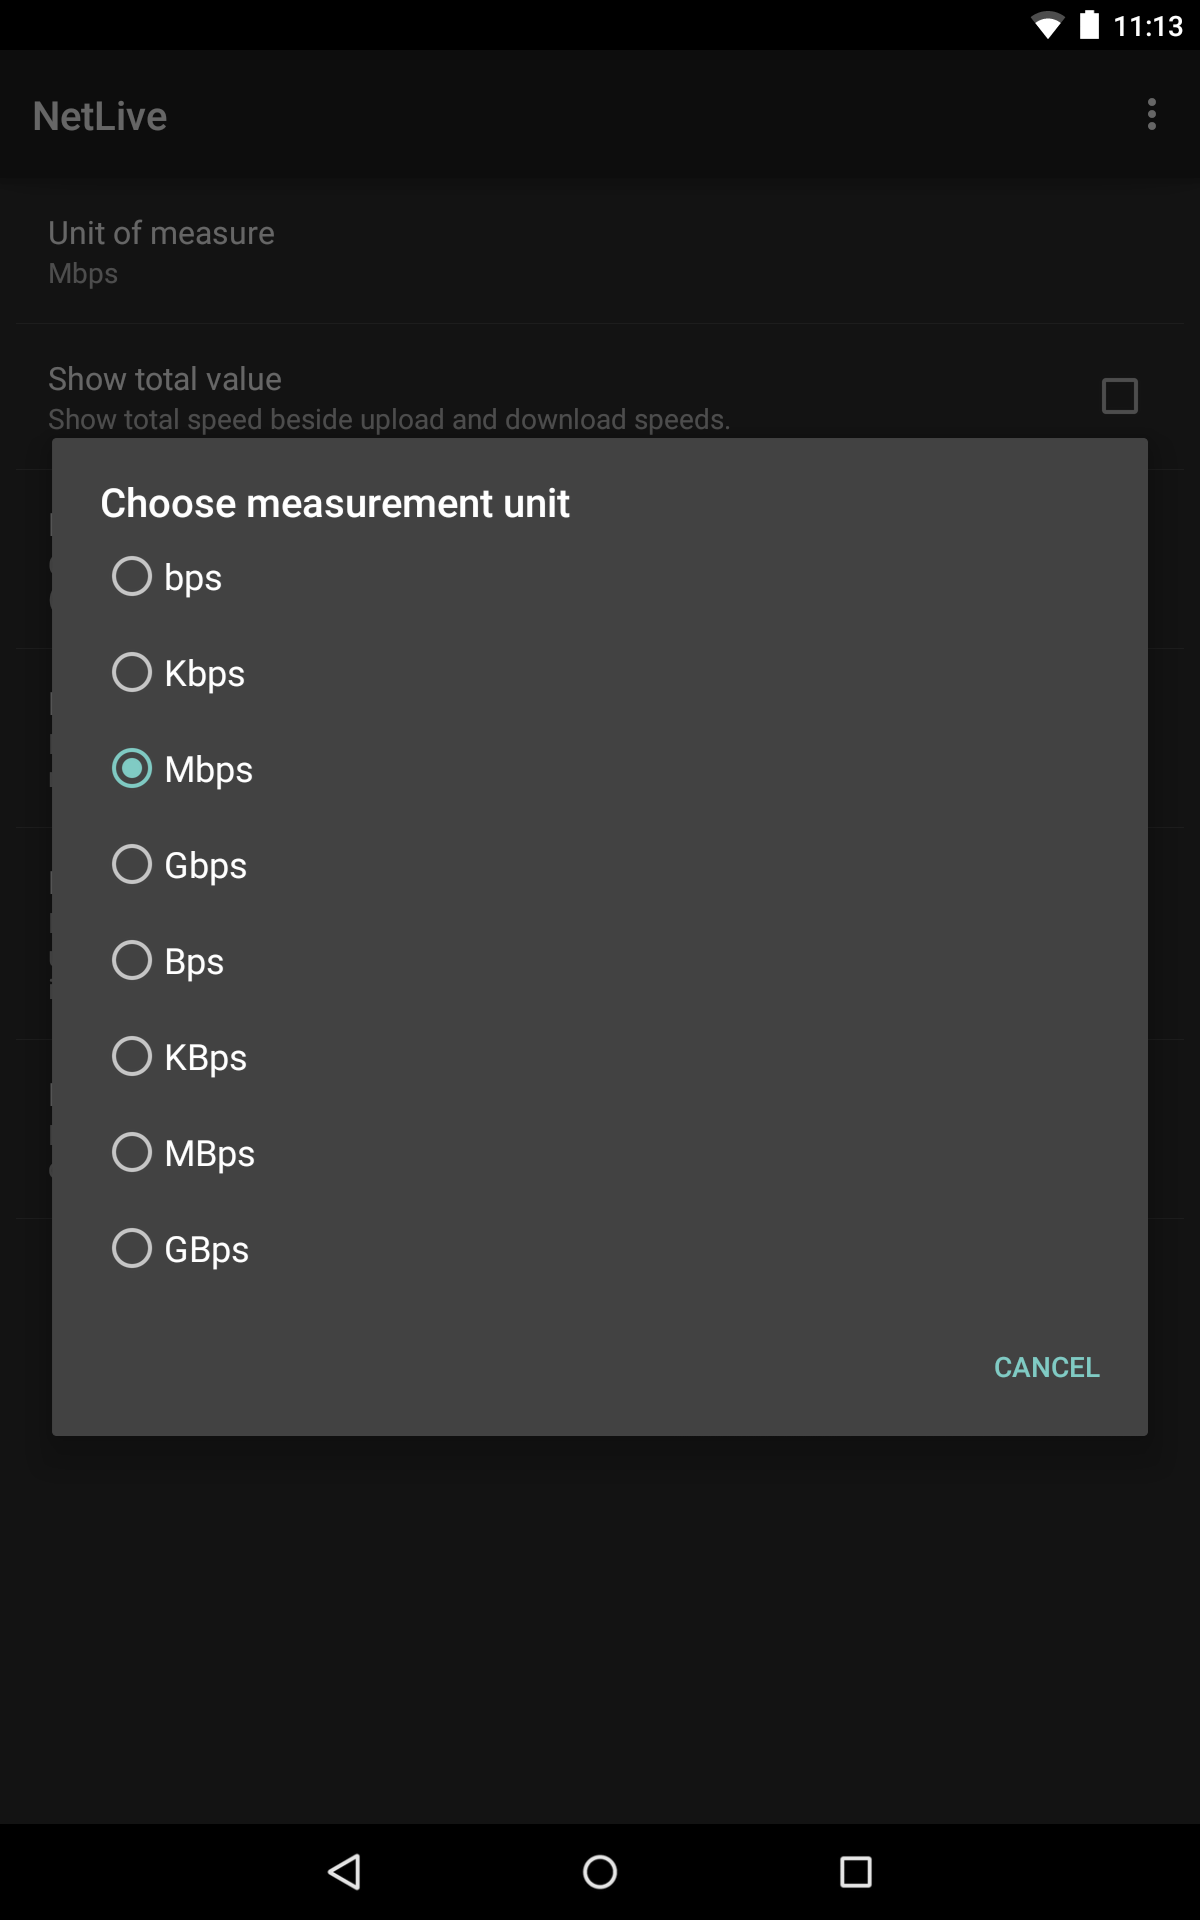Choose the KBps radio option

coord(132,1057)
